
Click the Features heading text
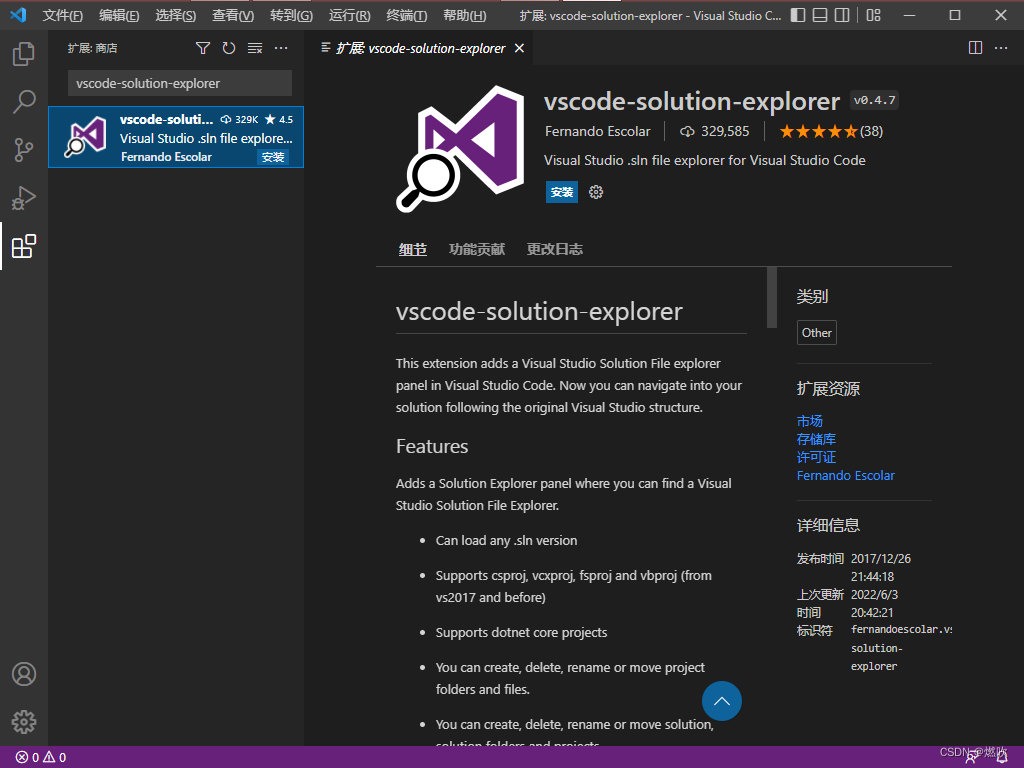coord(432,447)
